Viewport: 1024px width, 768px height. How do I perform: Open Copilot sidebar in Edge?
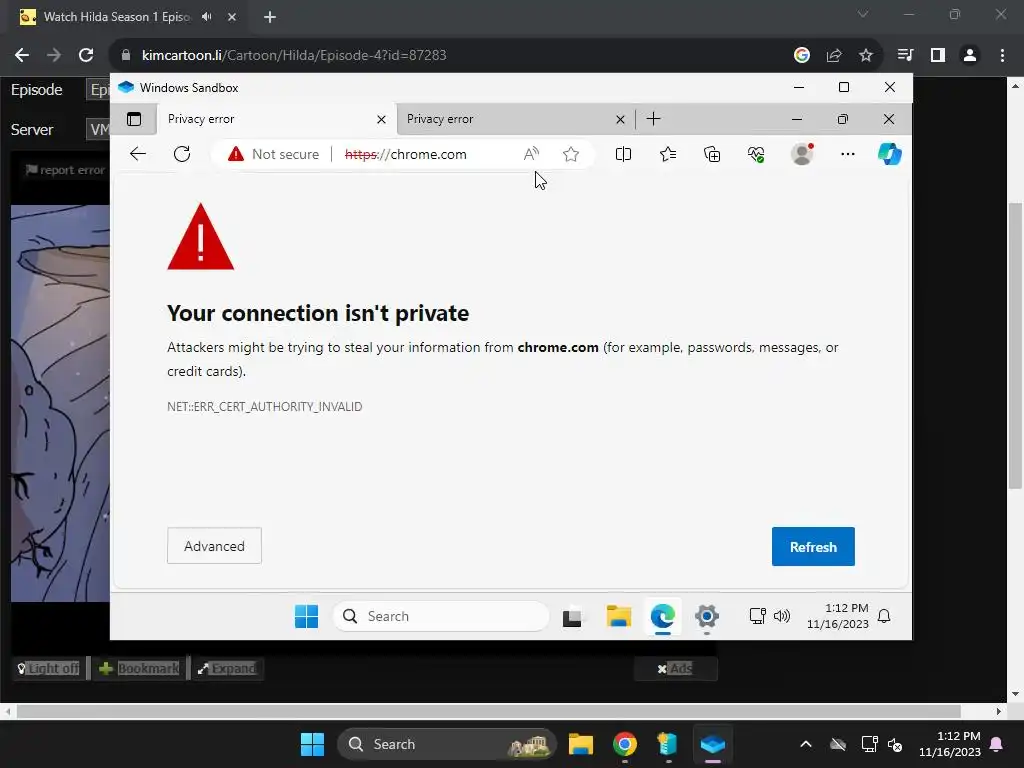(889, 154)
